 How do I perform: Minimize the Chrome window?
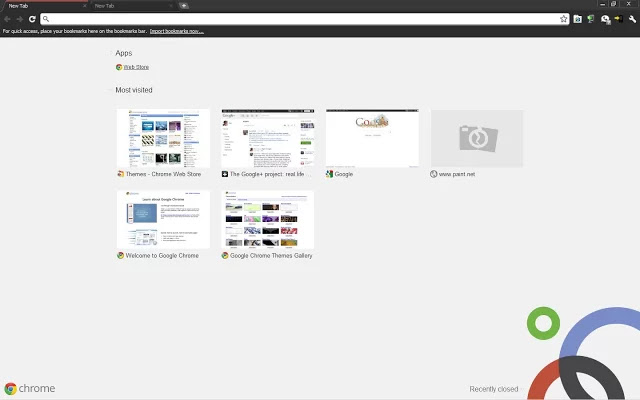click(602, 4)
